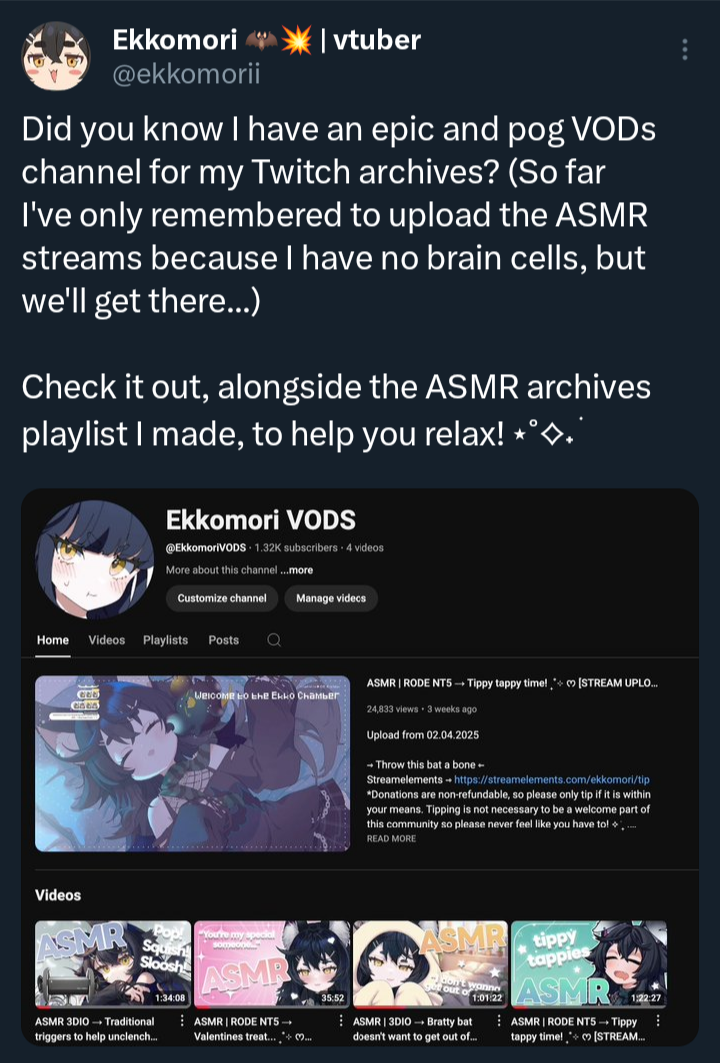Screen dimensions: 720x1063
Task: Play the featured Echo Chamber video thumbnail
Action: point(193,763)
